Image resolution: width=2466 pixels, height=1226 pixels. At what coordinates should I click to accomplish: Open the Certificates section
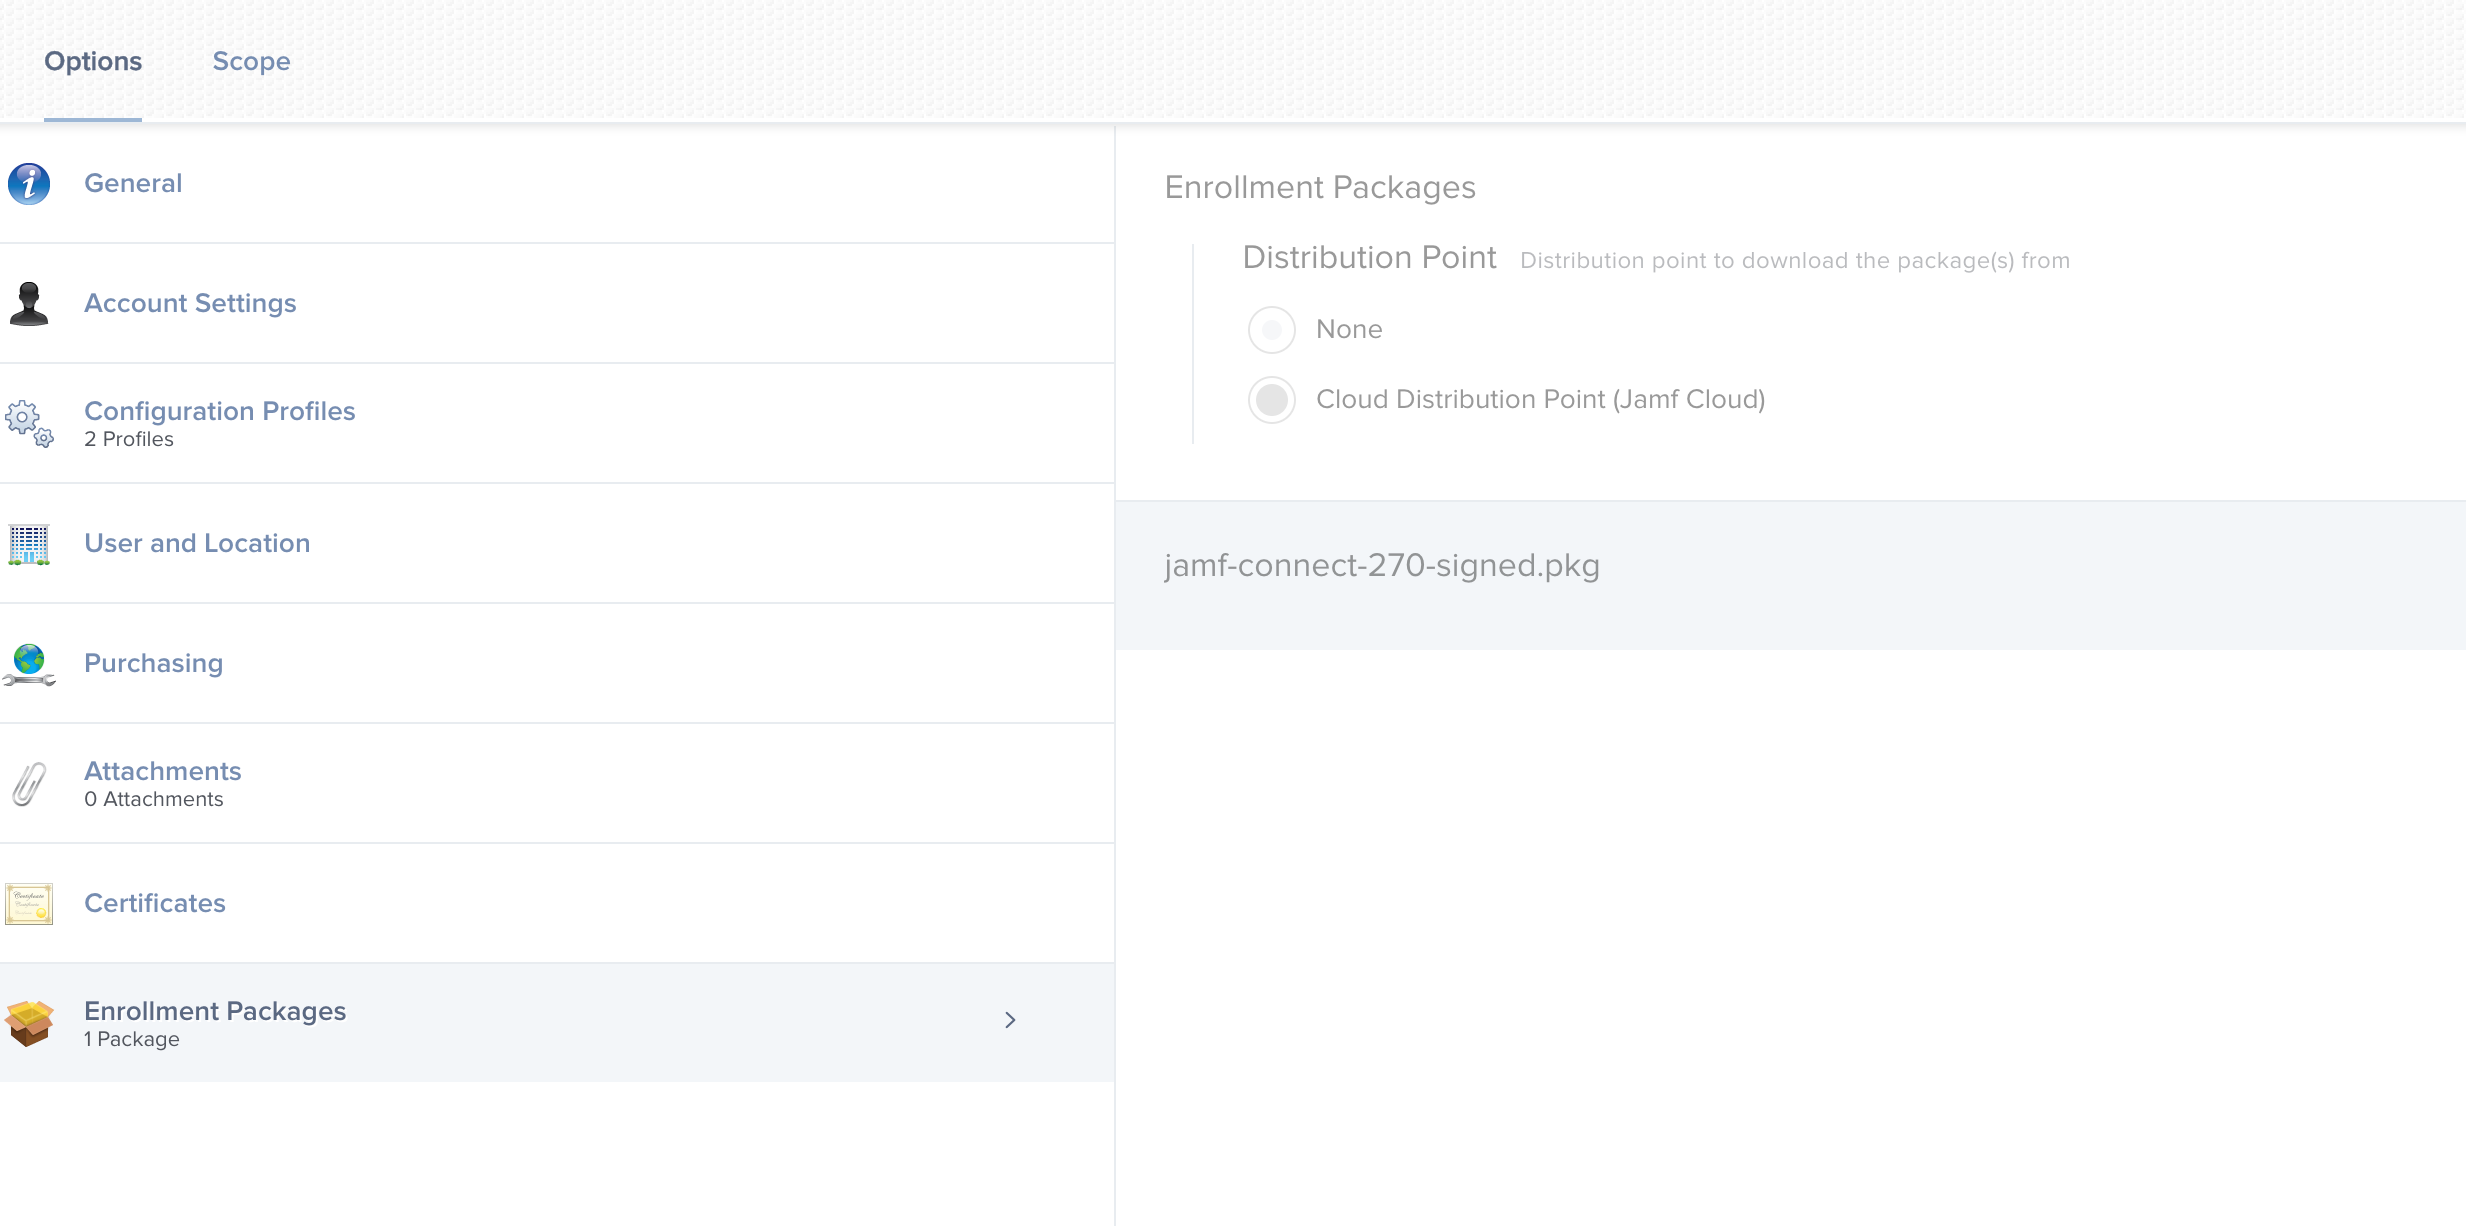pyautogui.click(x=557, y=904)
